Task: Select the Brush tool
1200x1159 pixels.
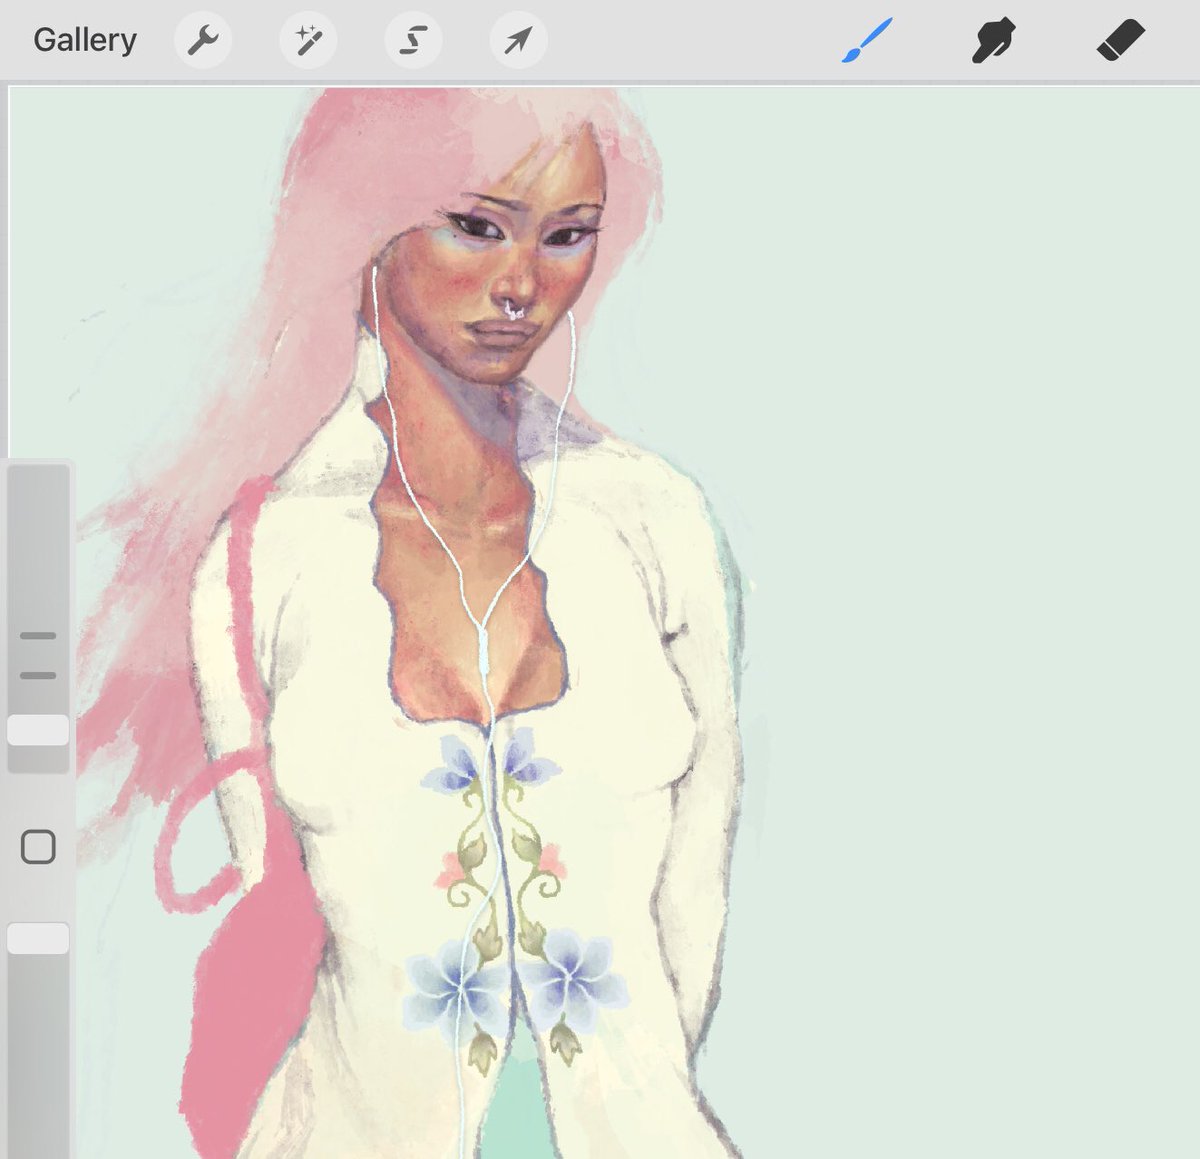Action: coord(866,40)
